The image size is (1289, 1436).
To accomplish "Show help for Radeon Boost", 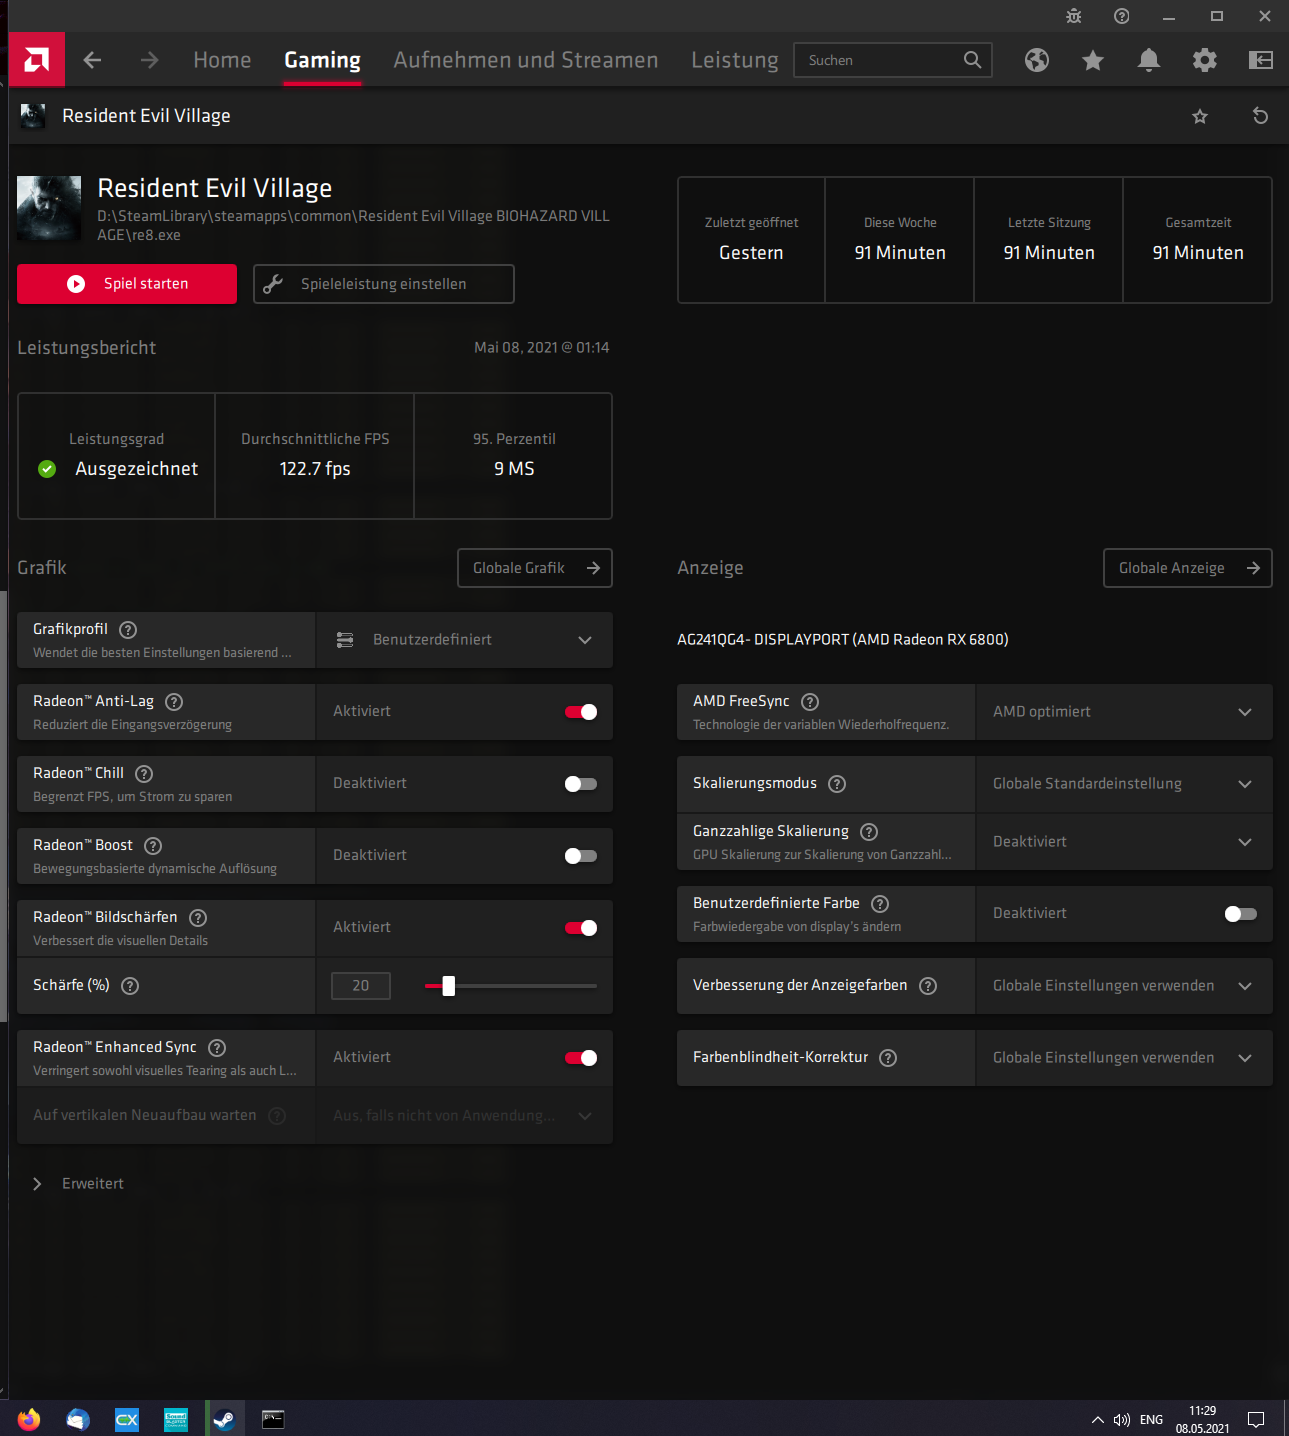I will (x=153, y=846).
